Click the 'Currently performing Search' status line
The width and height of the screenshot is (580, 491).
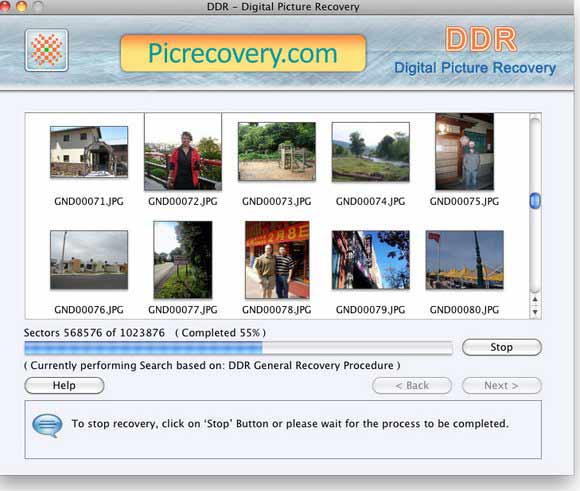click(x=212, y=366)
